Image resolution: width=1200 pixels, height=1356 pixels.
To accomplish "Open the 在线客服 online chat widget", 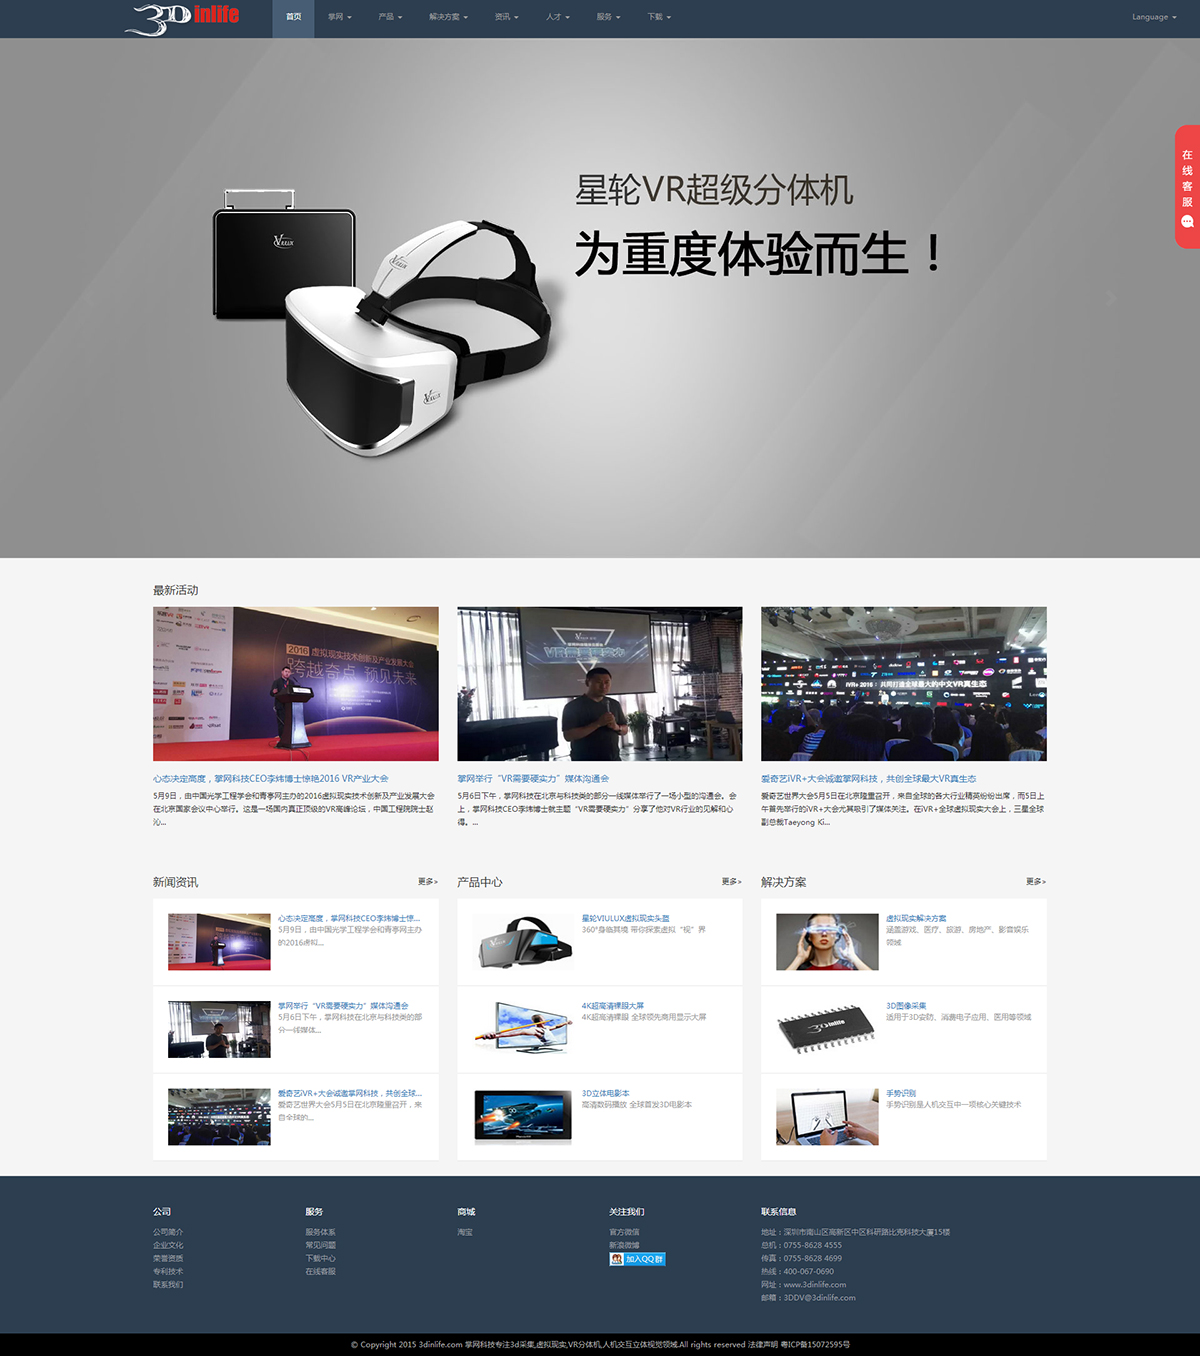I will pos(1187,186).
